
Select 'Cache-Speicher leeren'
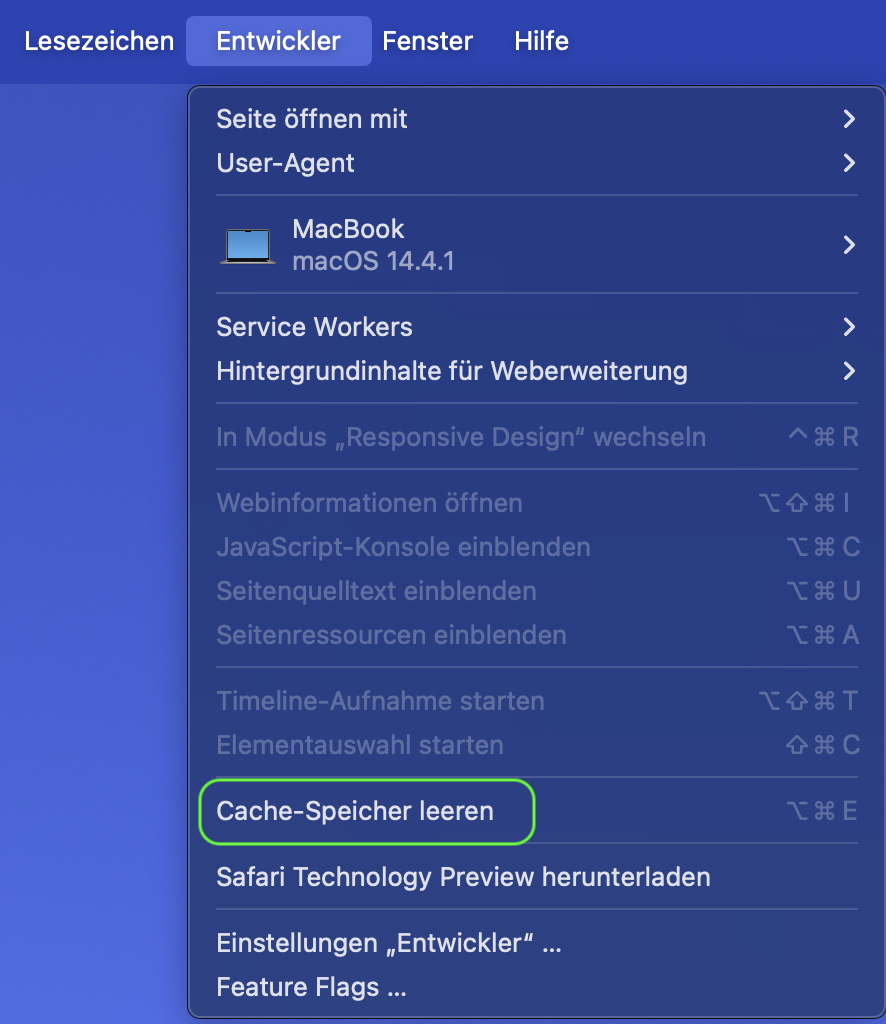[355, 811]
